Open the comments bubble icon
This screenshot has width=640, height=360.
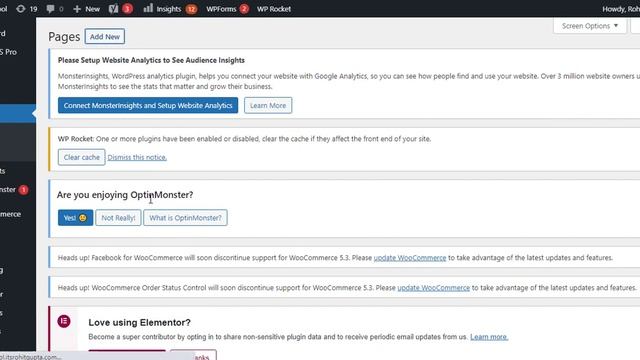click(50, 9)
